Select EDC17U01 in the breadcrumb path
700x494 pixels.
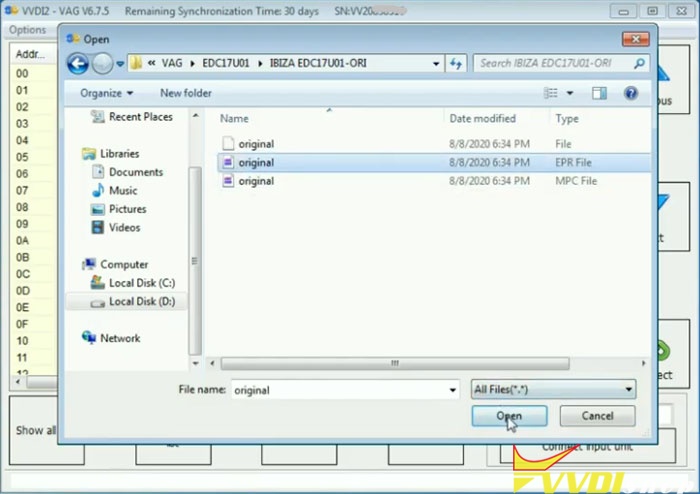(x=225, y=63)
